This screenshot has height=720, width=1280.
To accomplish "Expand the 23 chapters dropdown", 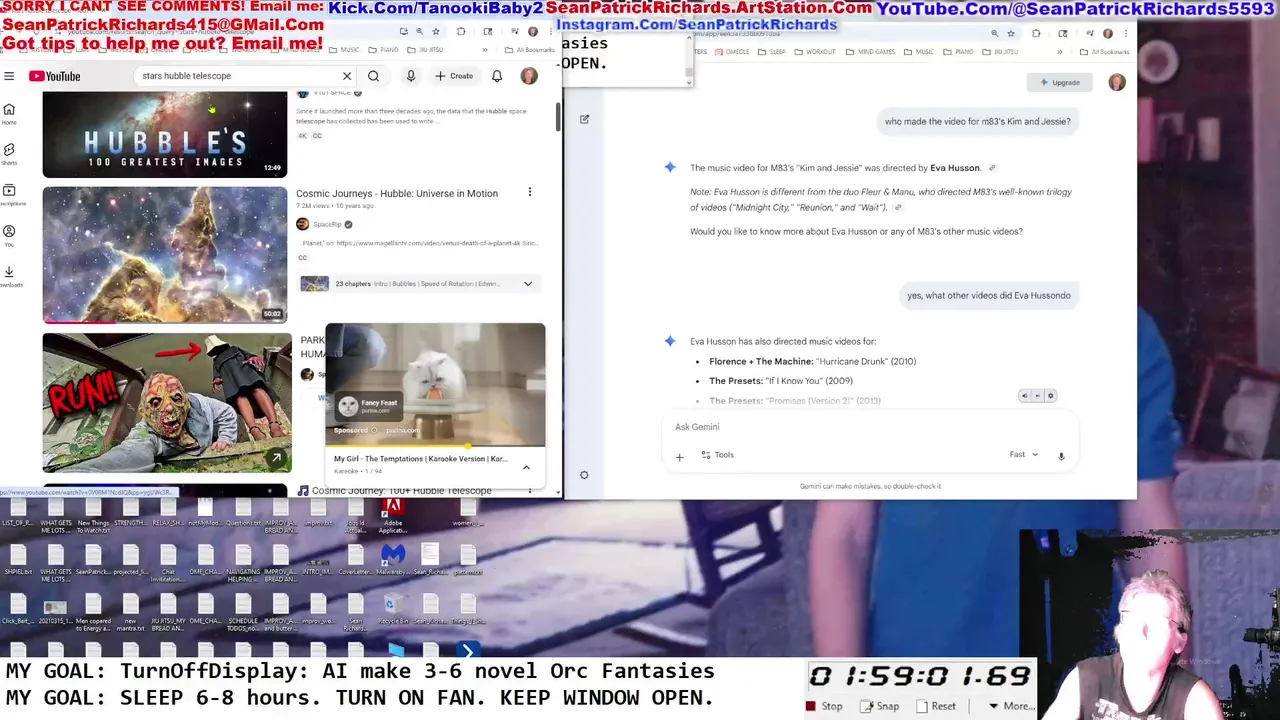I will point(528,284).
